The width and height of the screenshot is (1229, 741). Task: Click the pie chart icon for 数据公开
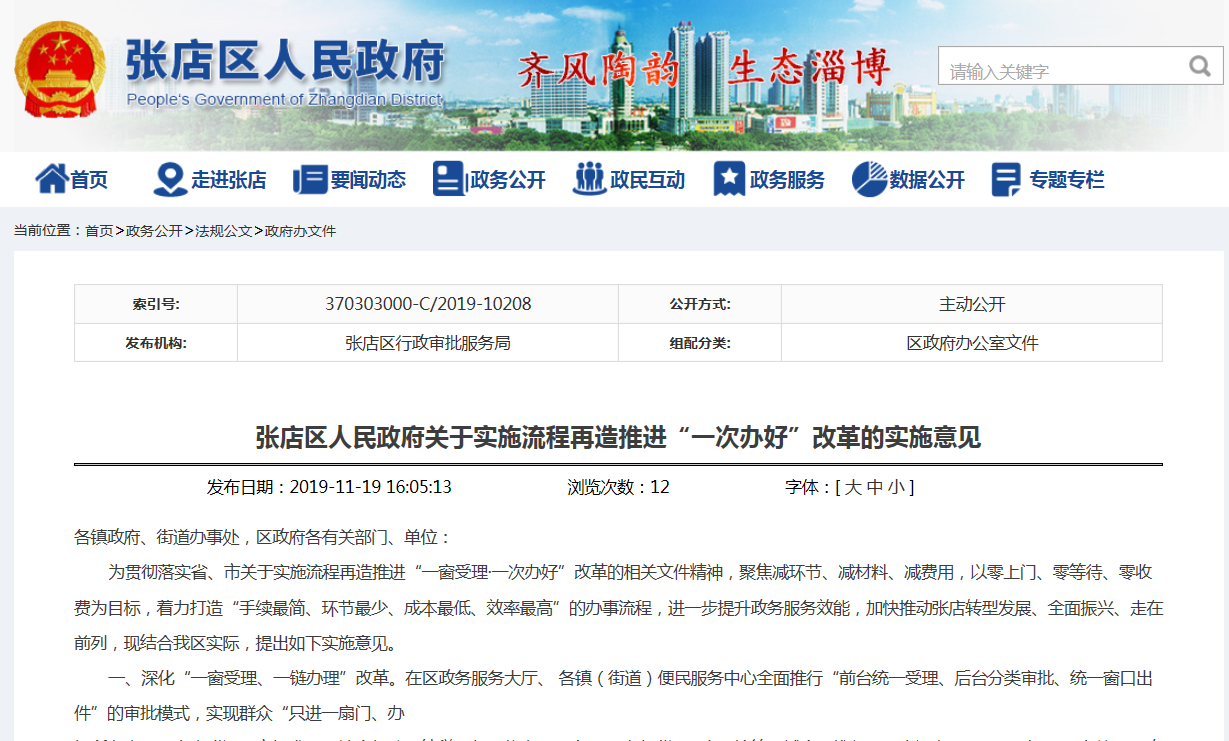pyautogui.click(x=869, y=179)
